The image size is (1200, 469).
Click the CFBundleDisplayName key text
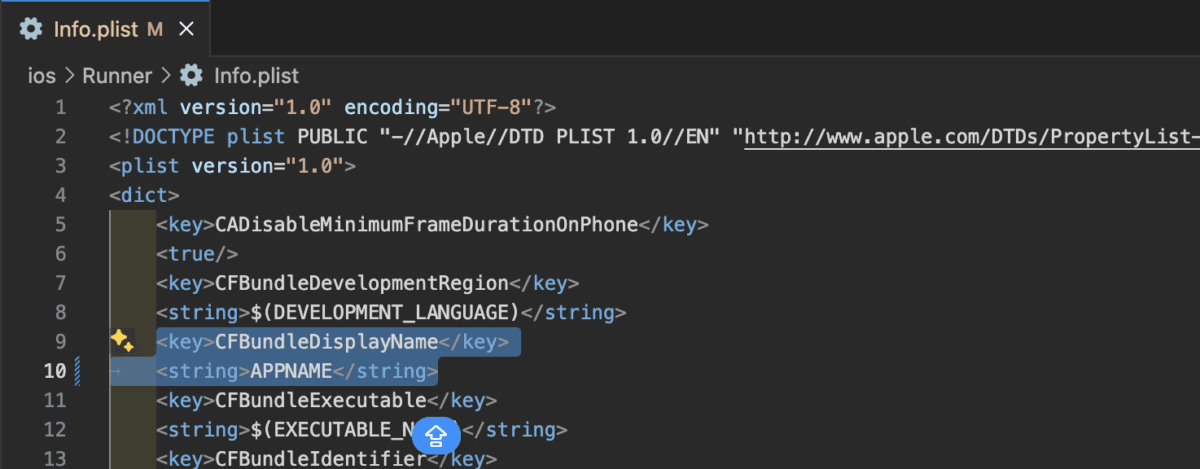(328, 342)
